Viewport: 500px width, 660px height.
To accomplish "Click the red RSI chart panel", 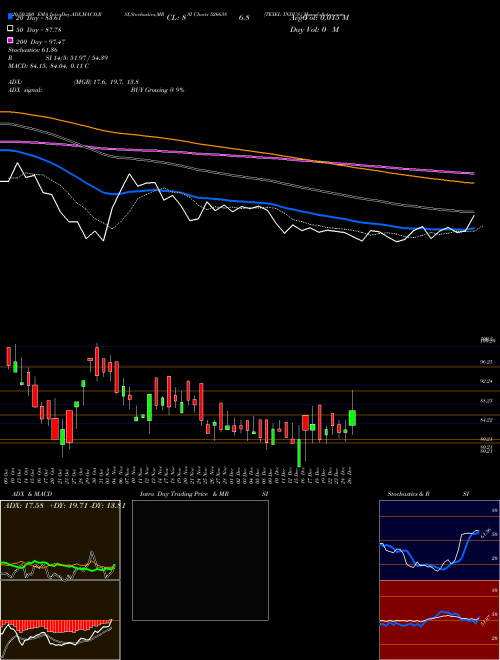I will tap(439, 620).
